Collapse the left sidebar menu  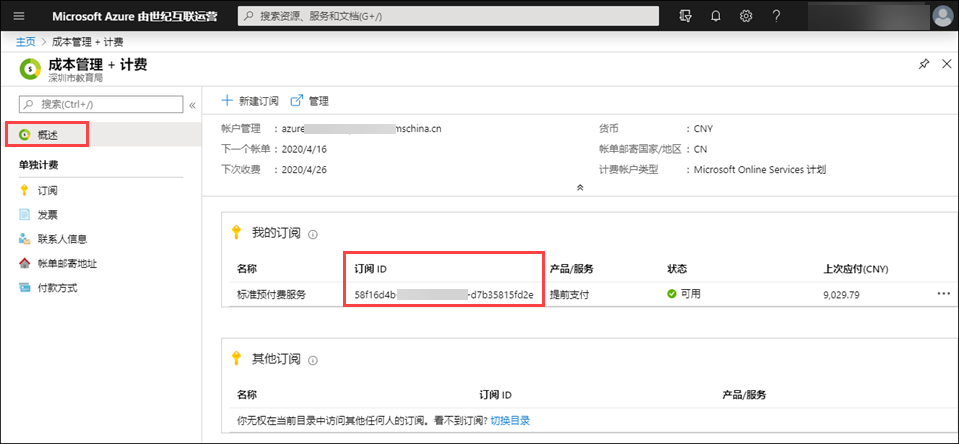point(192,104)
